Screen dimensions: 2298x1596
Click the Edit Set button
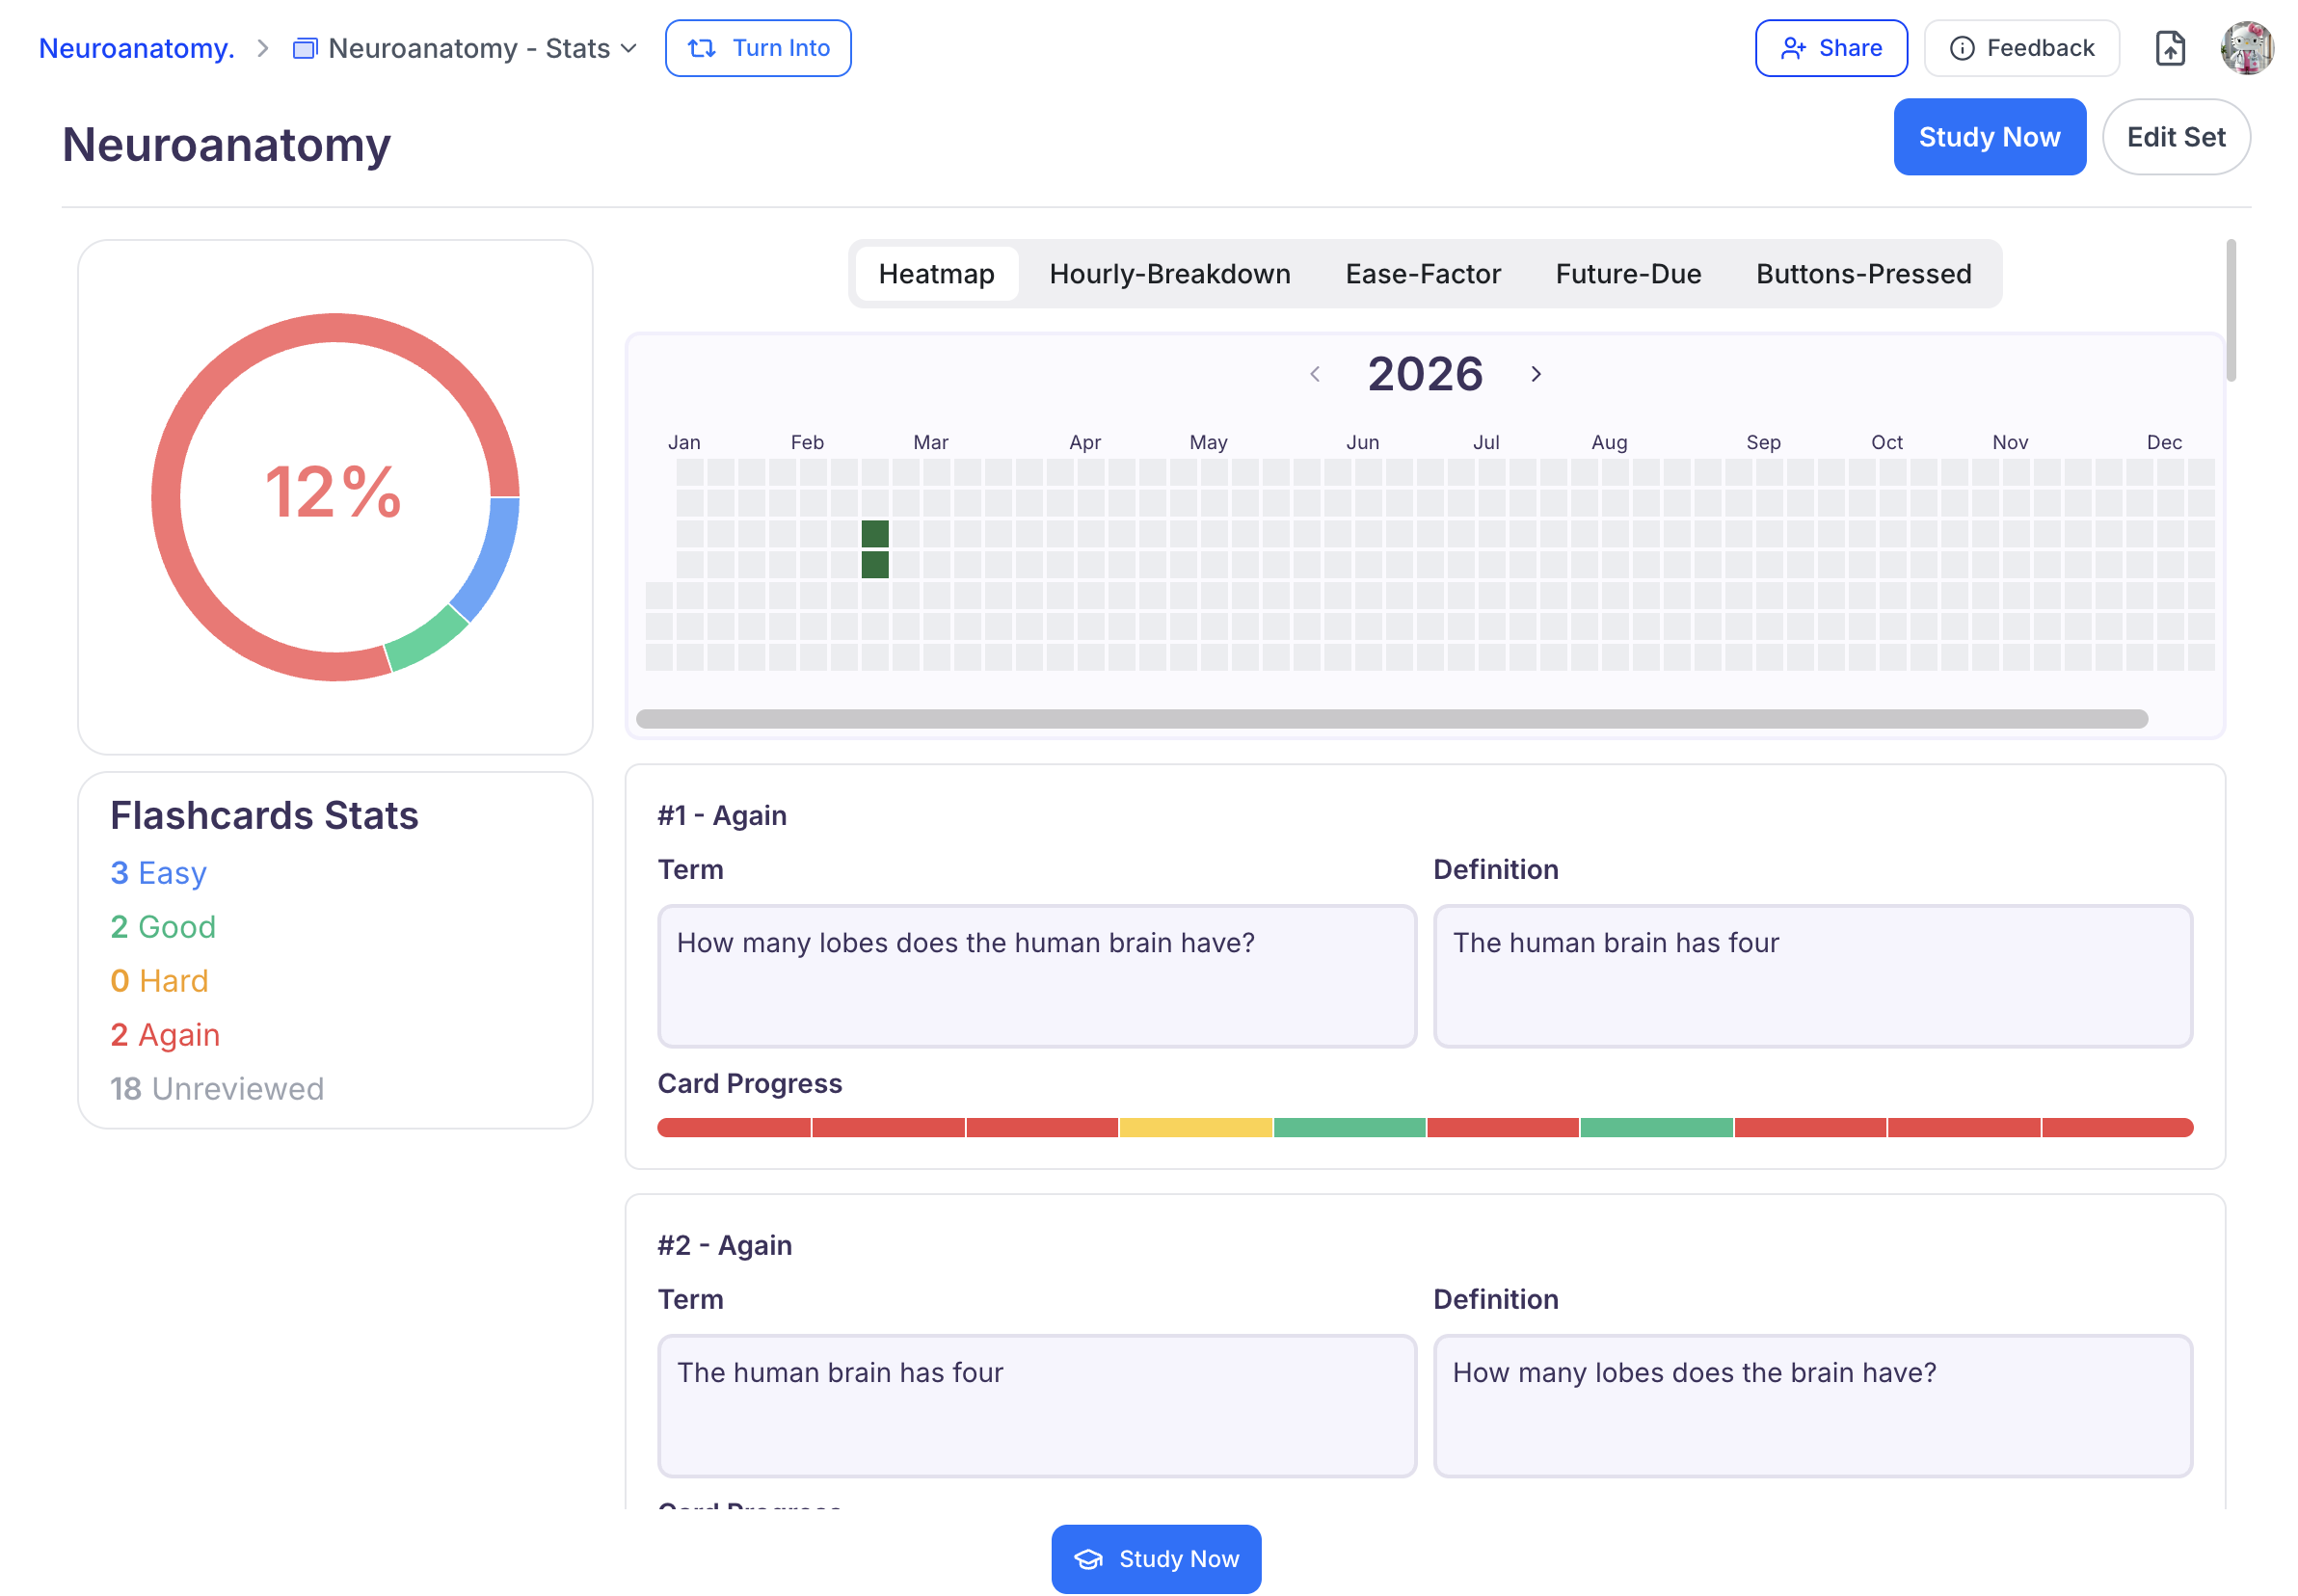(x=2175, y=137)
